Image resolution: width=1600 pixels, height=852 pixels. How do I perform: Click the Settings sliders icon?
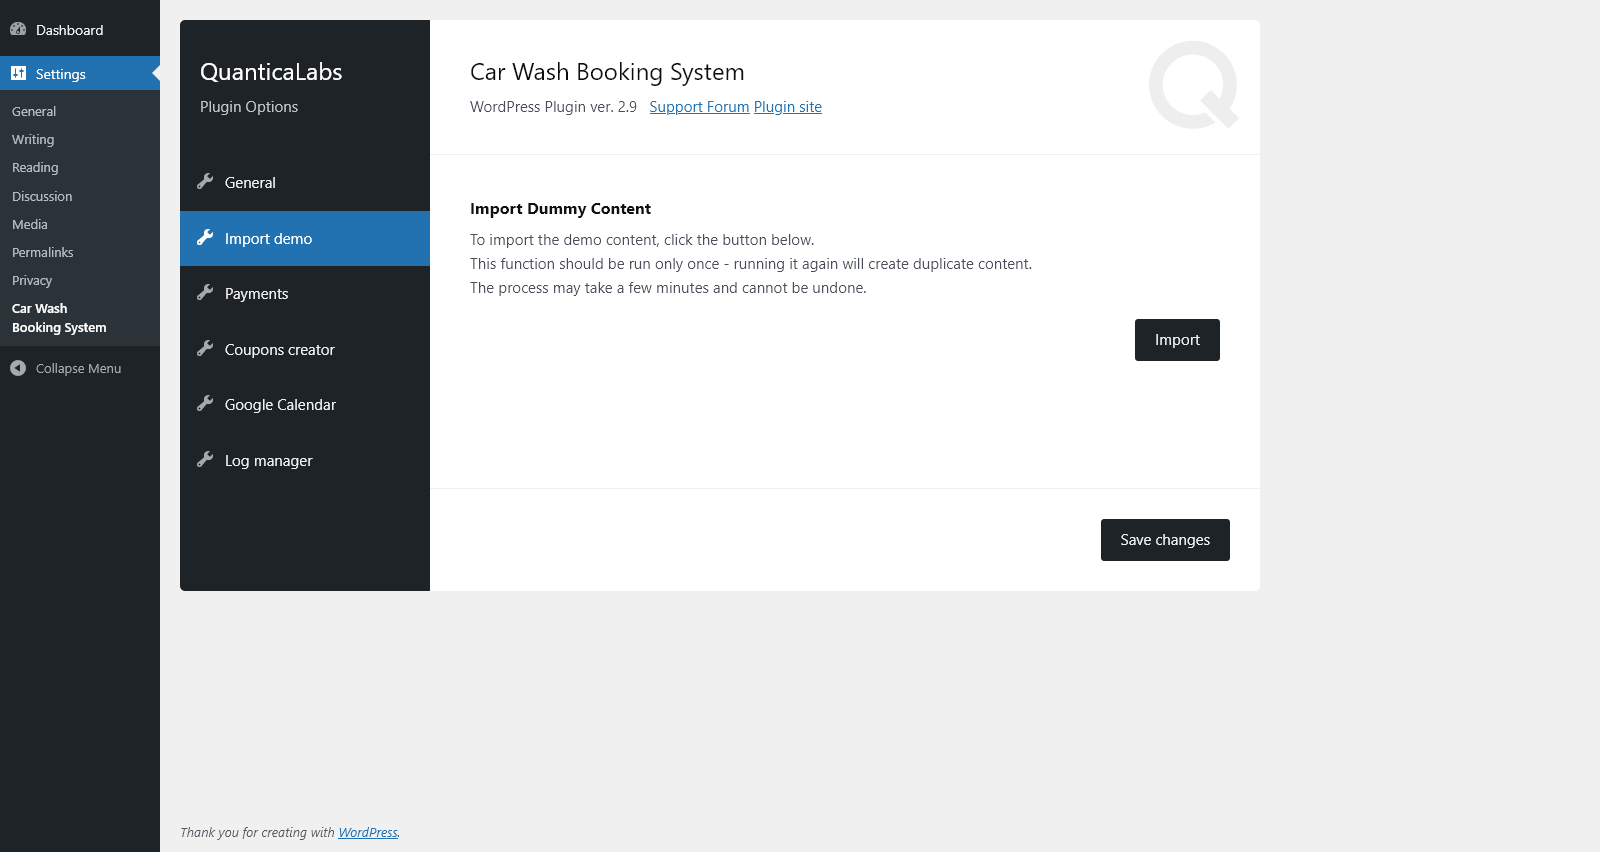click(x=18, y=73)
